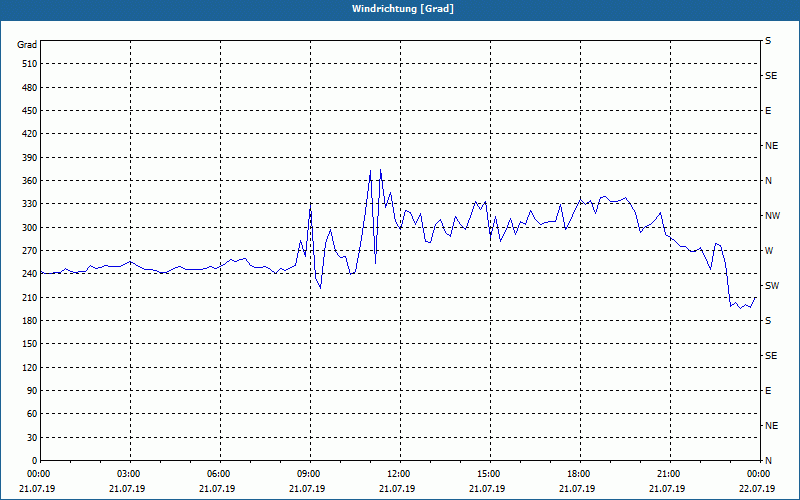800x500 pixels.
Task: Click the 210 y-axis value
Action: [x=30, y=297]
